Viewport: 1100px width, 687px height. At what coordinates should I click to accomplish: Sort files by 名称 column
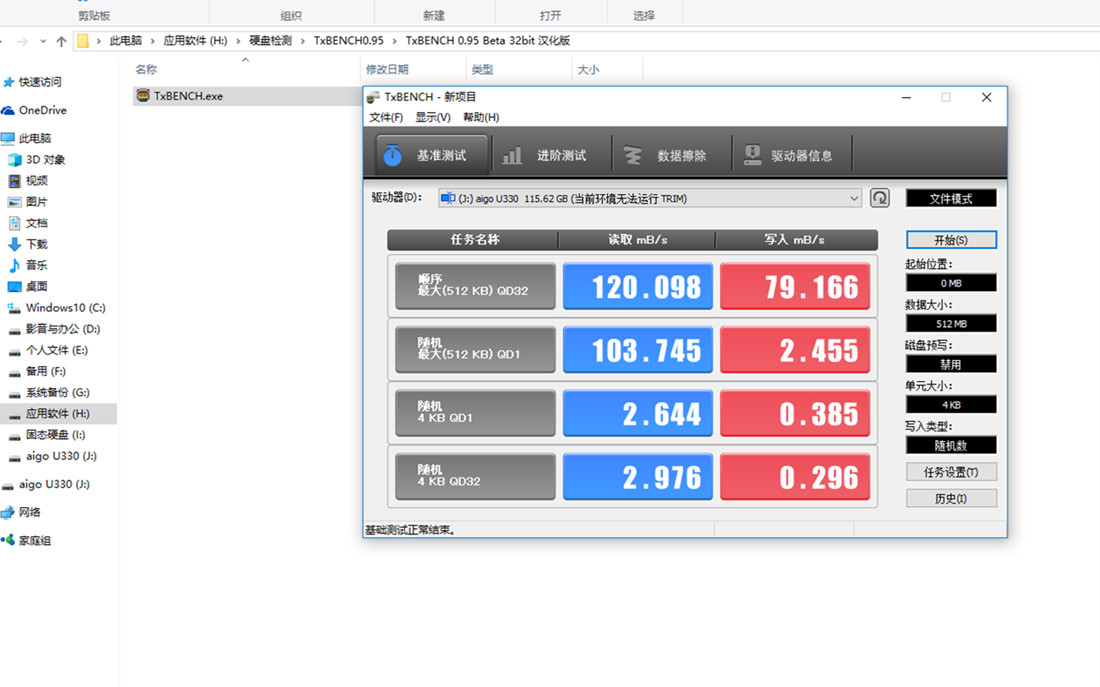146,69
